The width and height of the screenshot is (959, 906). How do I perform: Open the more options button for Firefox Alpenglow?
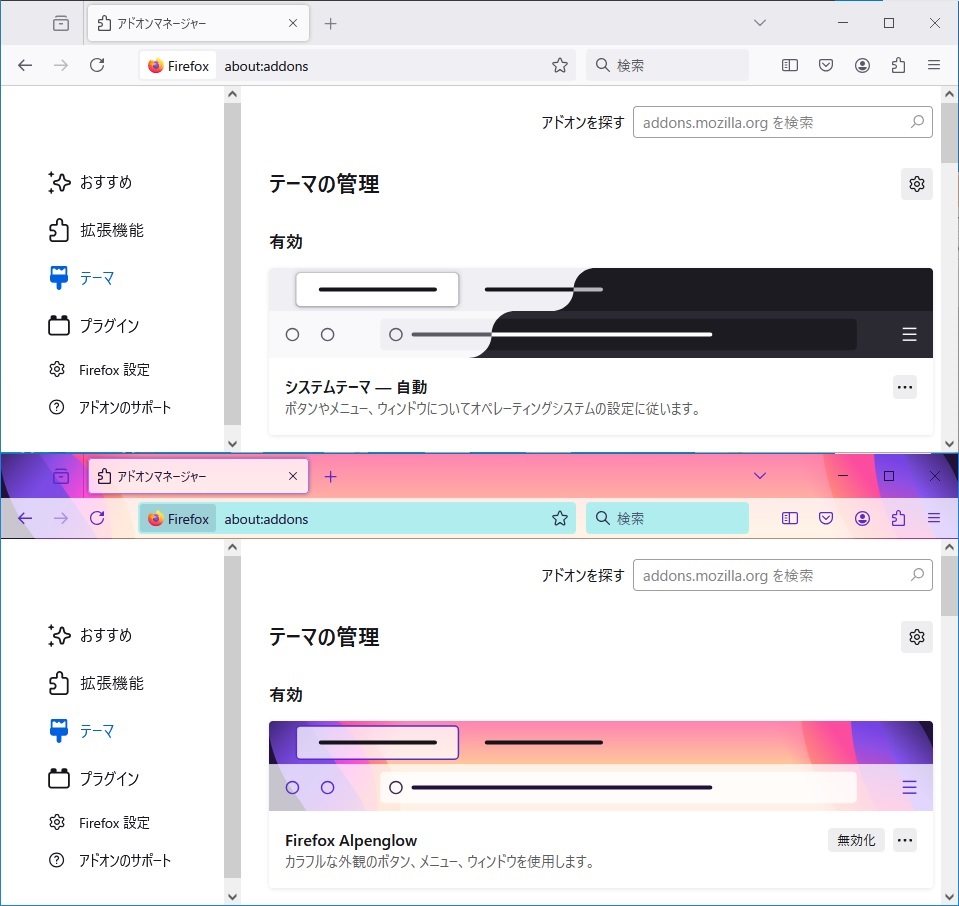click(x=905, y=840)
